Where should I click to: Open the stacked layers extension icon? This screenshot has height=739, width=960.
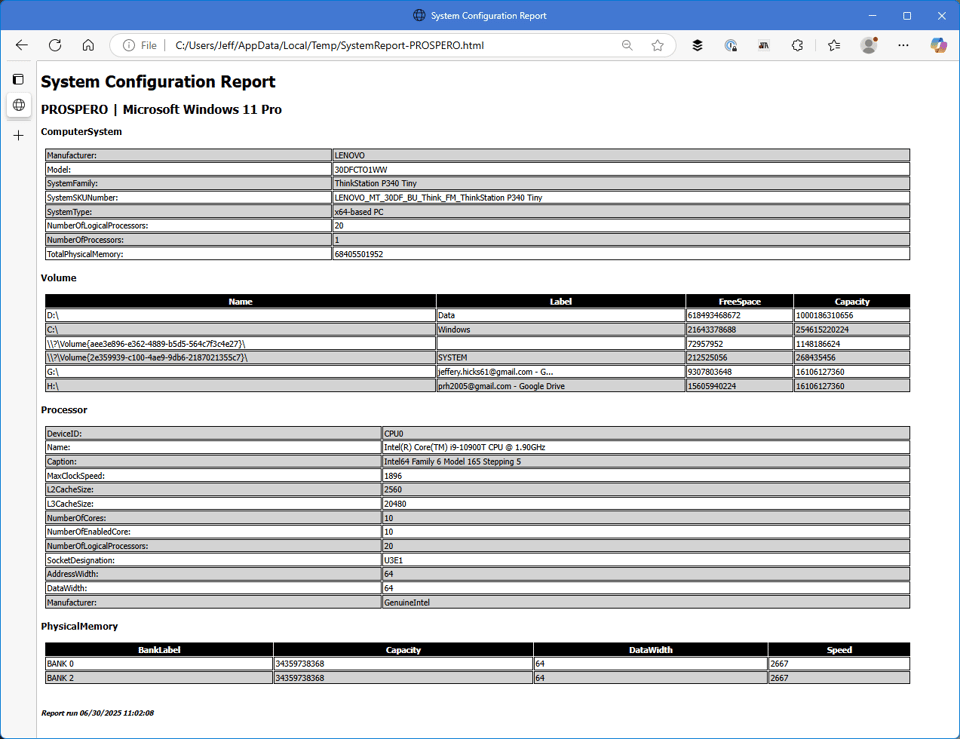pyautogui.click(x=697, y=45)
